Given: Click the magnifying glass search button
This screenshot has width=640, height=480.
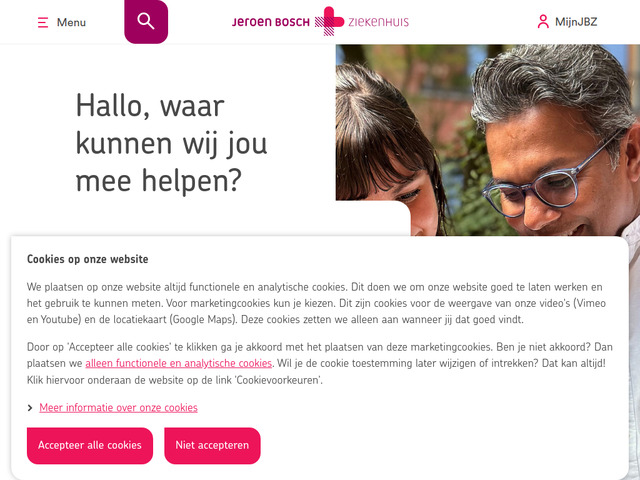Looking at the screenshot, I should coord(146,22).
